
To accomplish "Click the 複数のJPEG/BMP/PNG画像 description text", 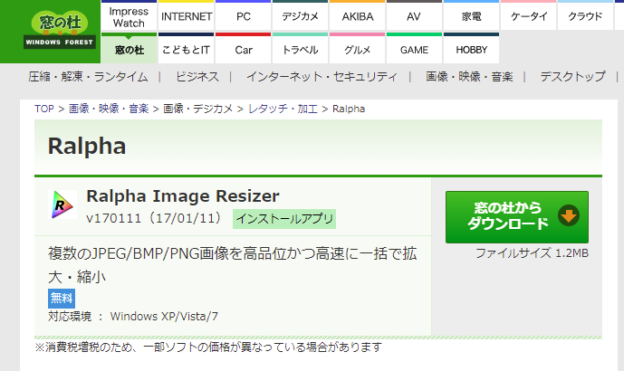I will (232, 265).
